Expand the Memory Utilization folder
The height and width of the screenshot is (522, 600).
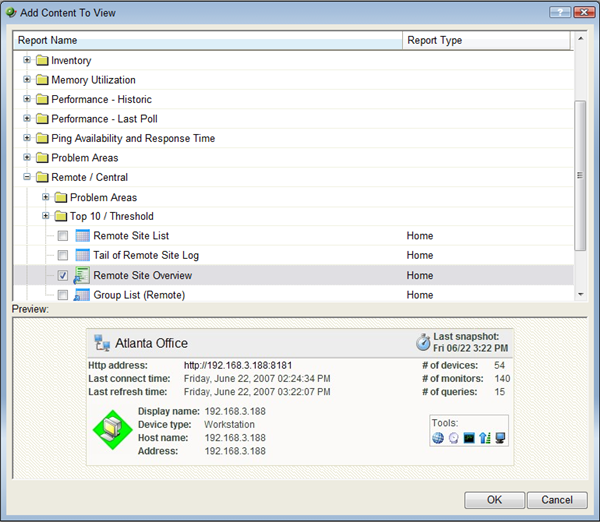(27, 79)
